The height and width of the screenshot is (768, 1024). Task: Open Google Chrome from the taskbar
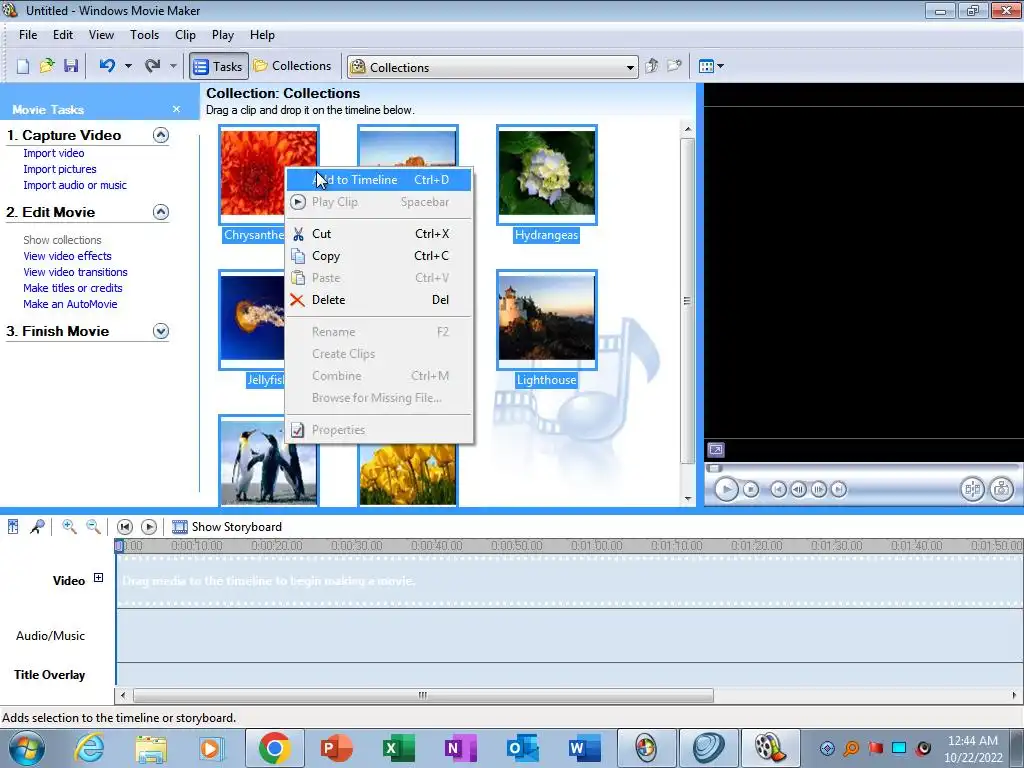click(x=275, y=748)
